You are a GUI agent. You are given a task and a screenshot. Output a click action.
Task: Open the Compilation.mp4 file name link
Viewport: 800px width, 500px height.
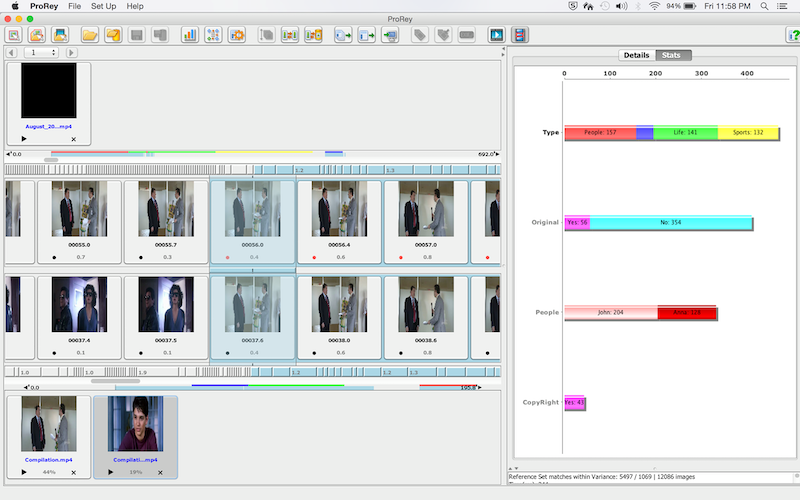[48, 460]
